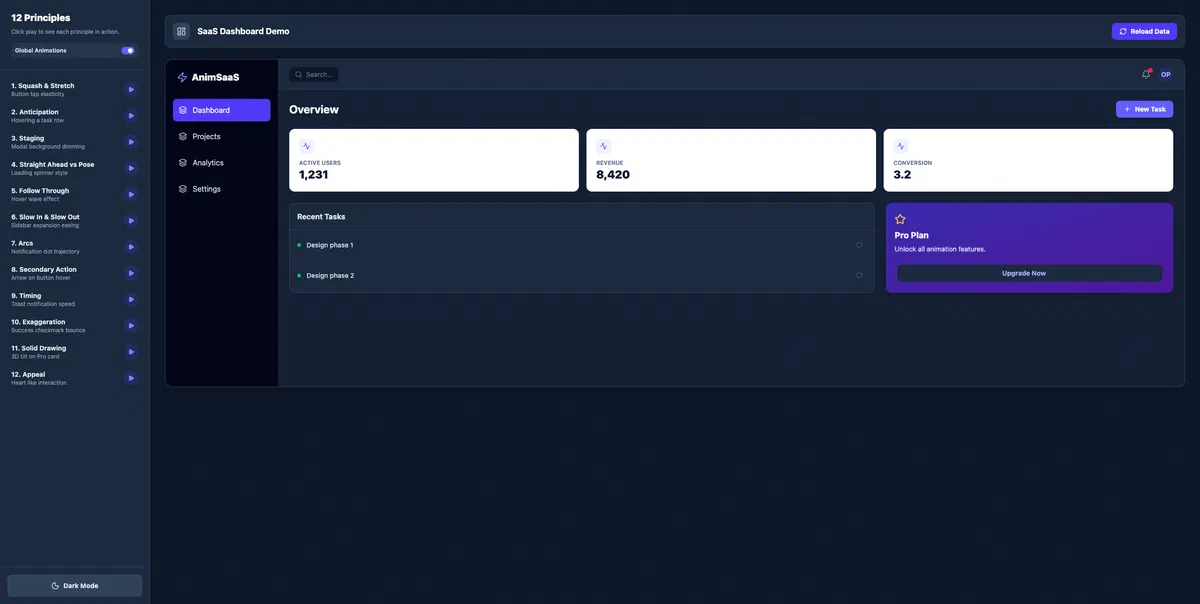Create a task with New Task button
Image resolution: width=1200 pixels, height=604 pixels.
coord(1144,109)
